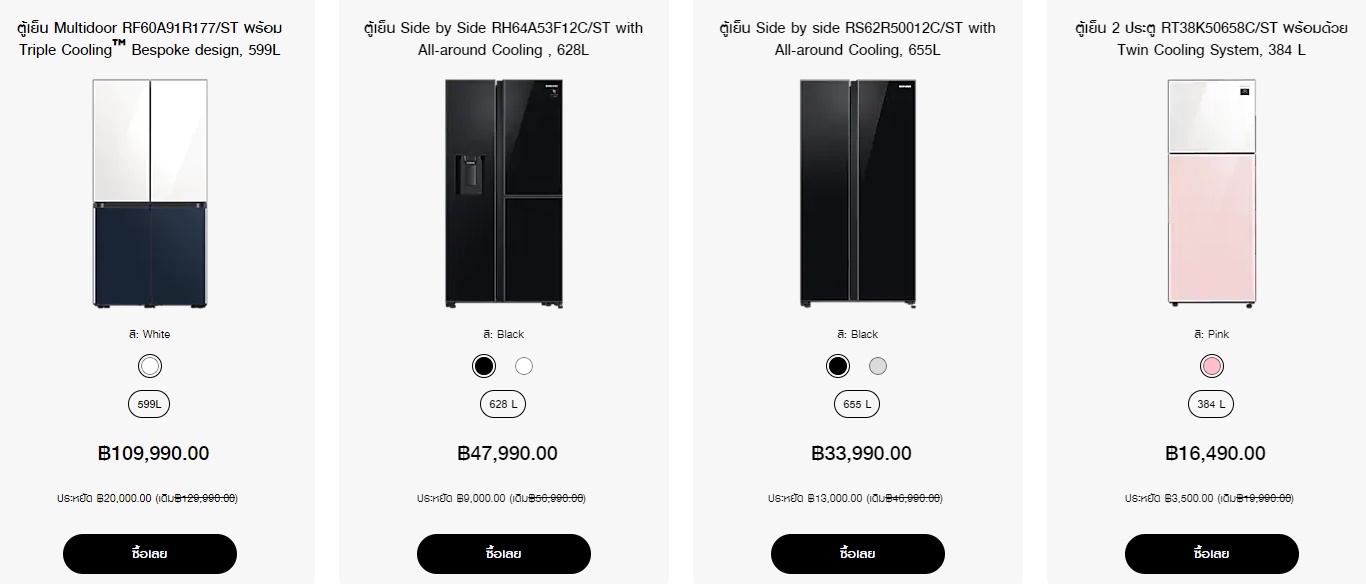The width and height of the screenshot is (1366, 584).
Task: Select the 655 L capacity option
Action: click(x=858, y=405)
